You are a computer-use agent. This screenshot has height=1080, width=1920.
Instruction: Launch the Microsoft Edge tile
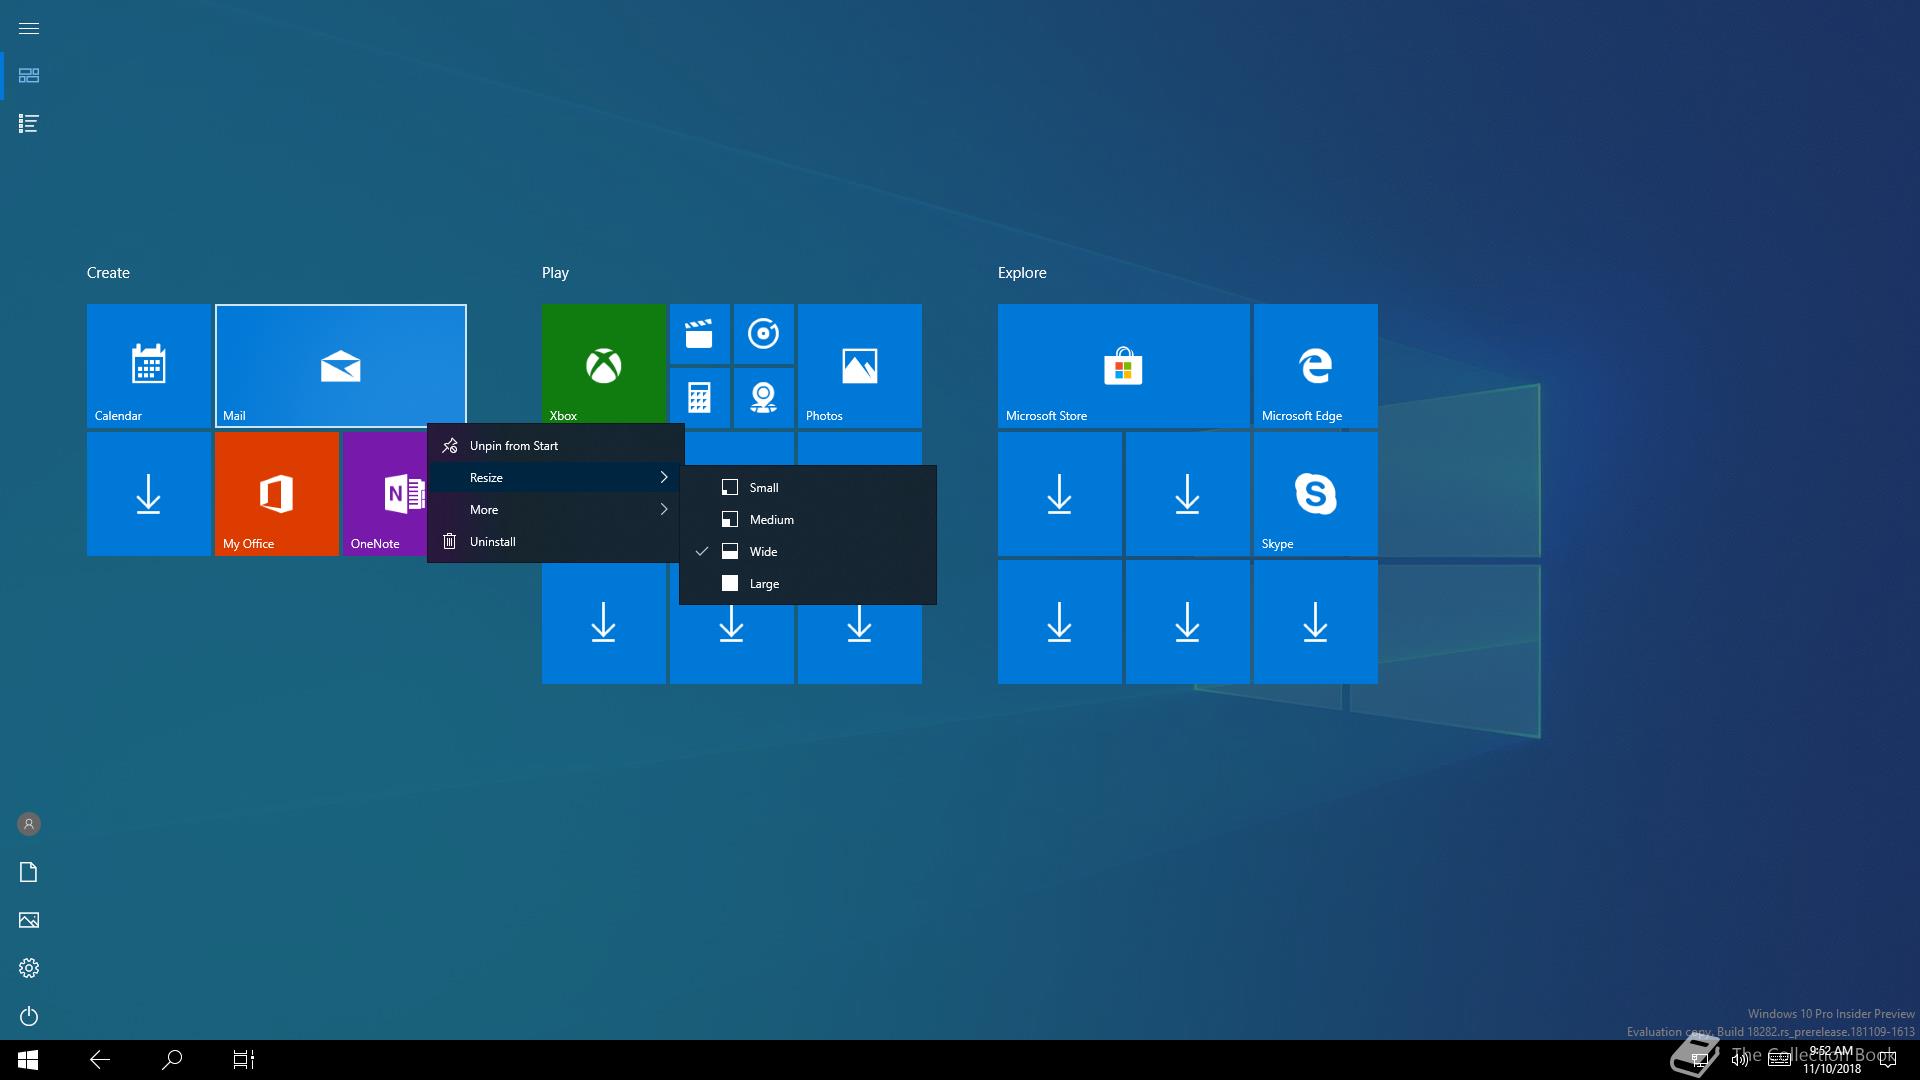click(x=1316, y=366)
